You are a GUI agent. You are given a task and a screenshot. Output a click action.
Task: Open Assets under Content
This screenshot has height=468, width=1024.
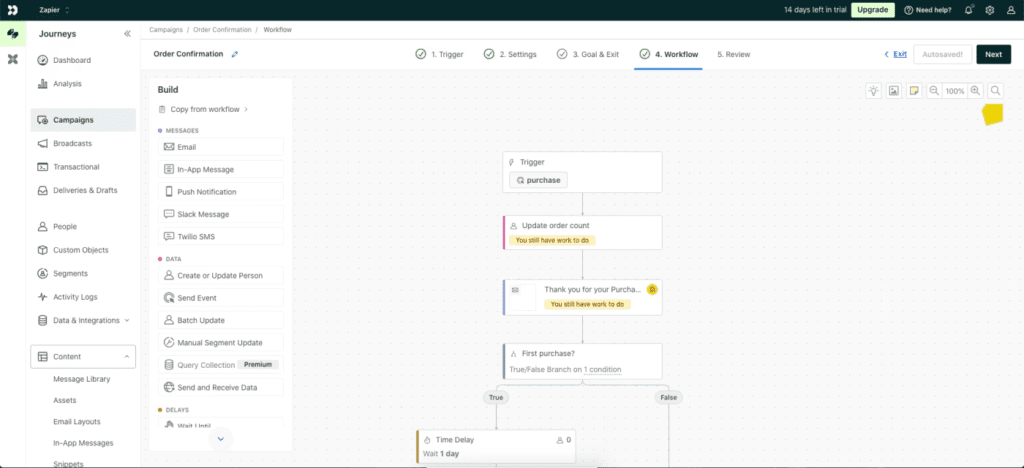65,401
